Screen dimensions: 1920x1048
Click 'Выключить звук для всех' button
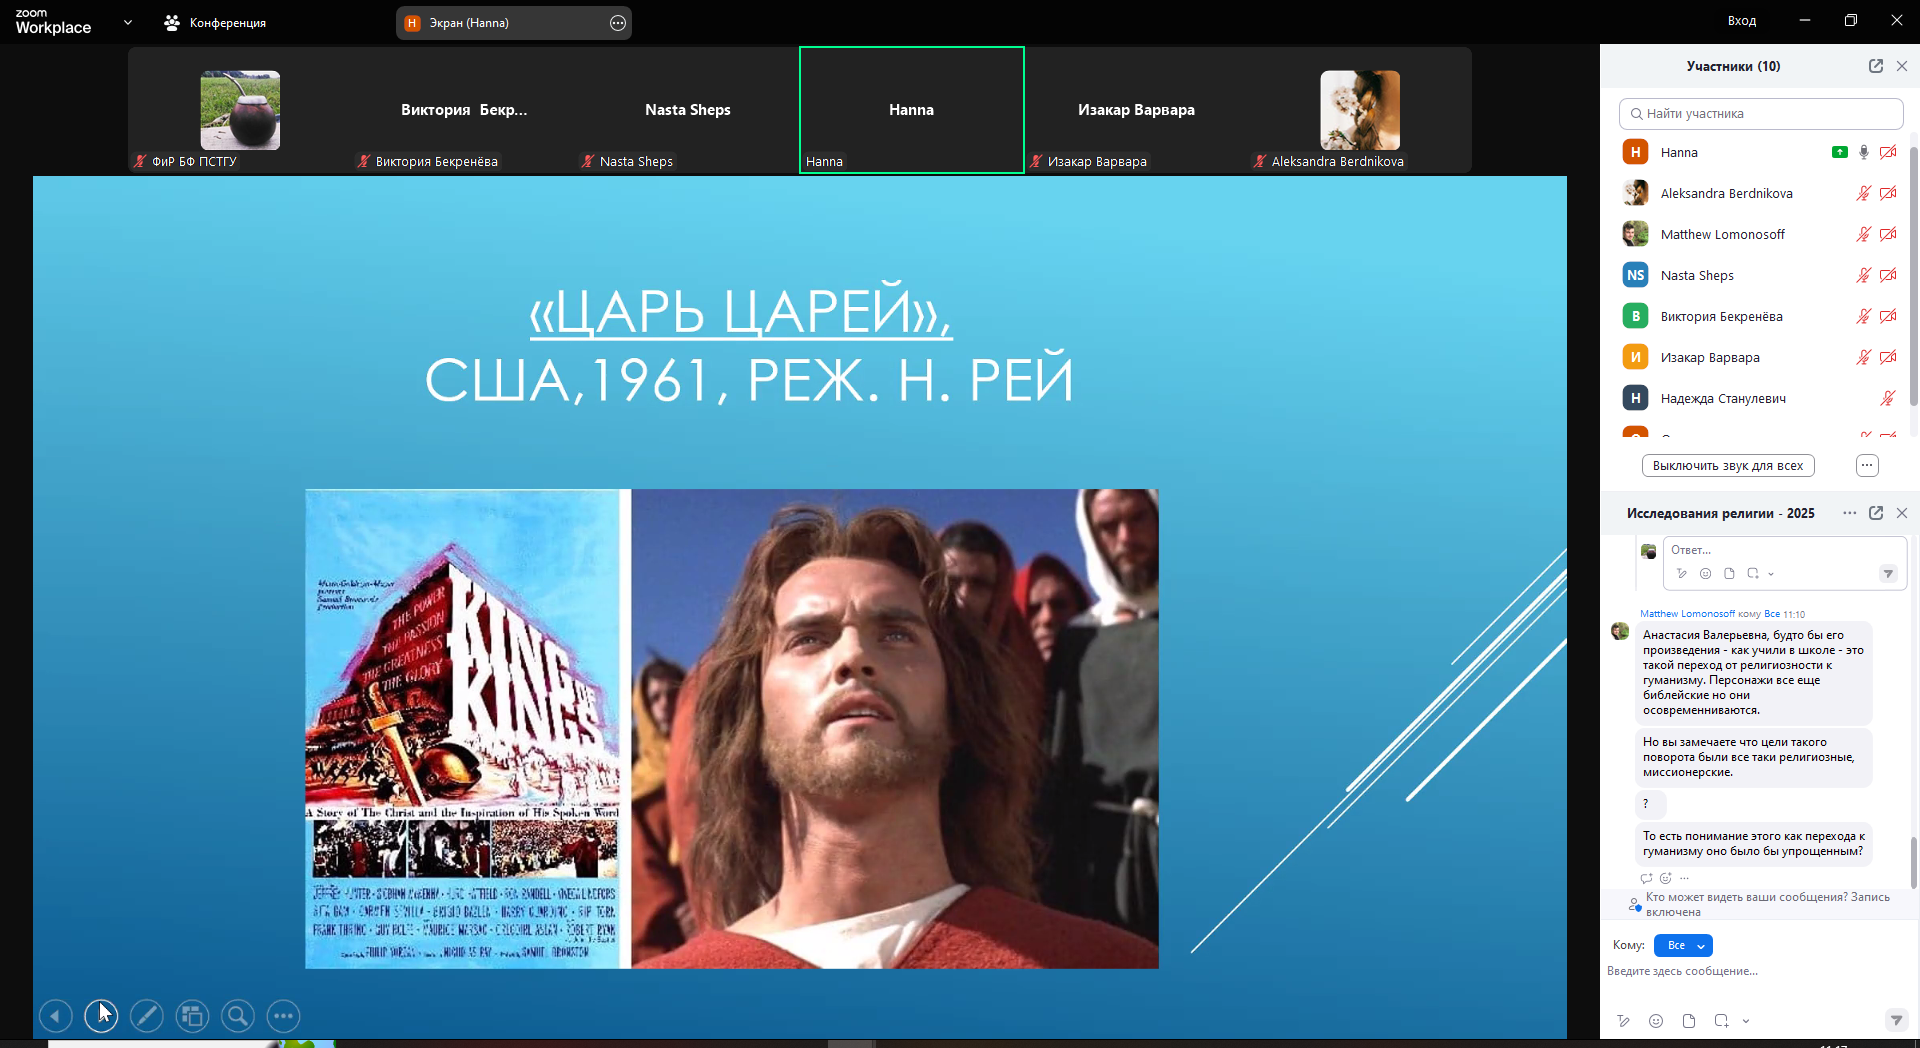click(x=1728, y=465)
